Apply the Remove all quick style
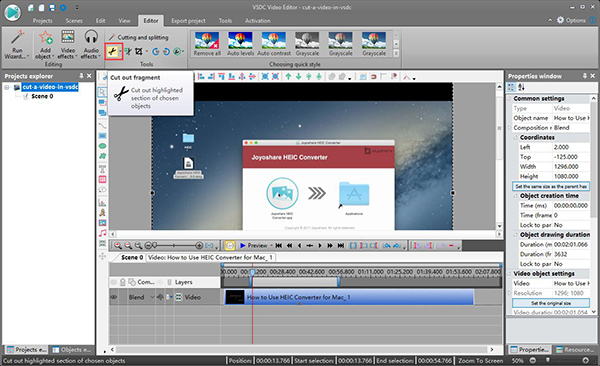600x366 pixels. click(207, 44)
